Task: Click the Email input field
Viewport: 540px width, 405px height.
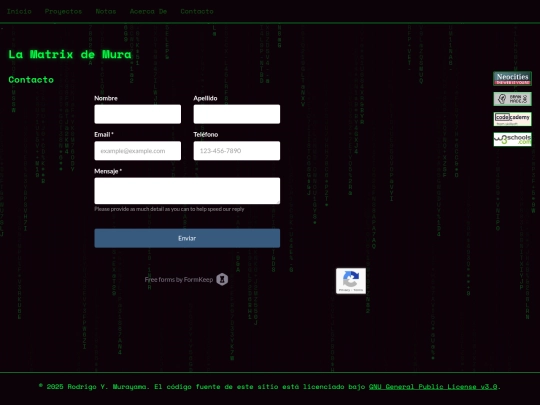Action: tap(137, 150)
